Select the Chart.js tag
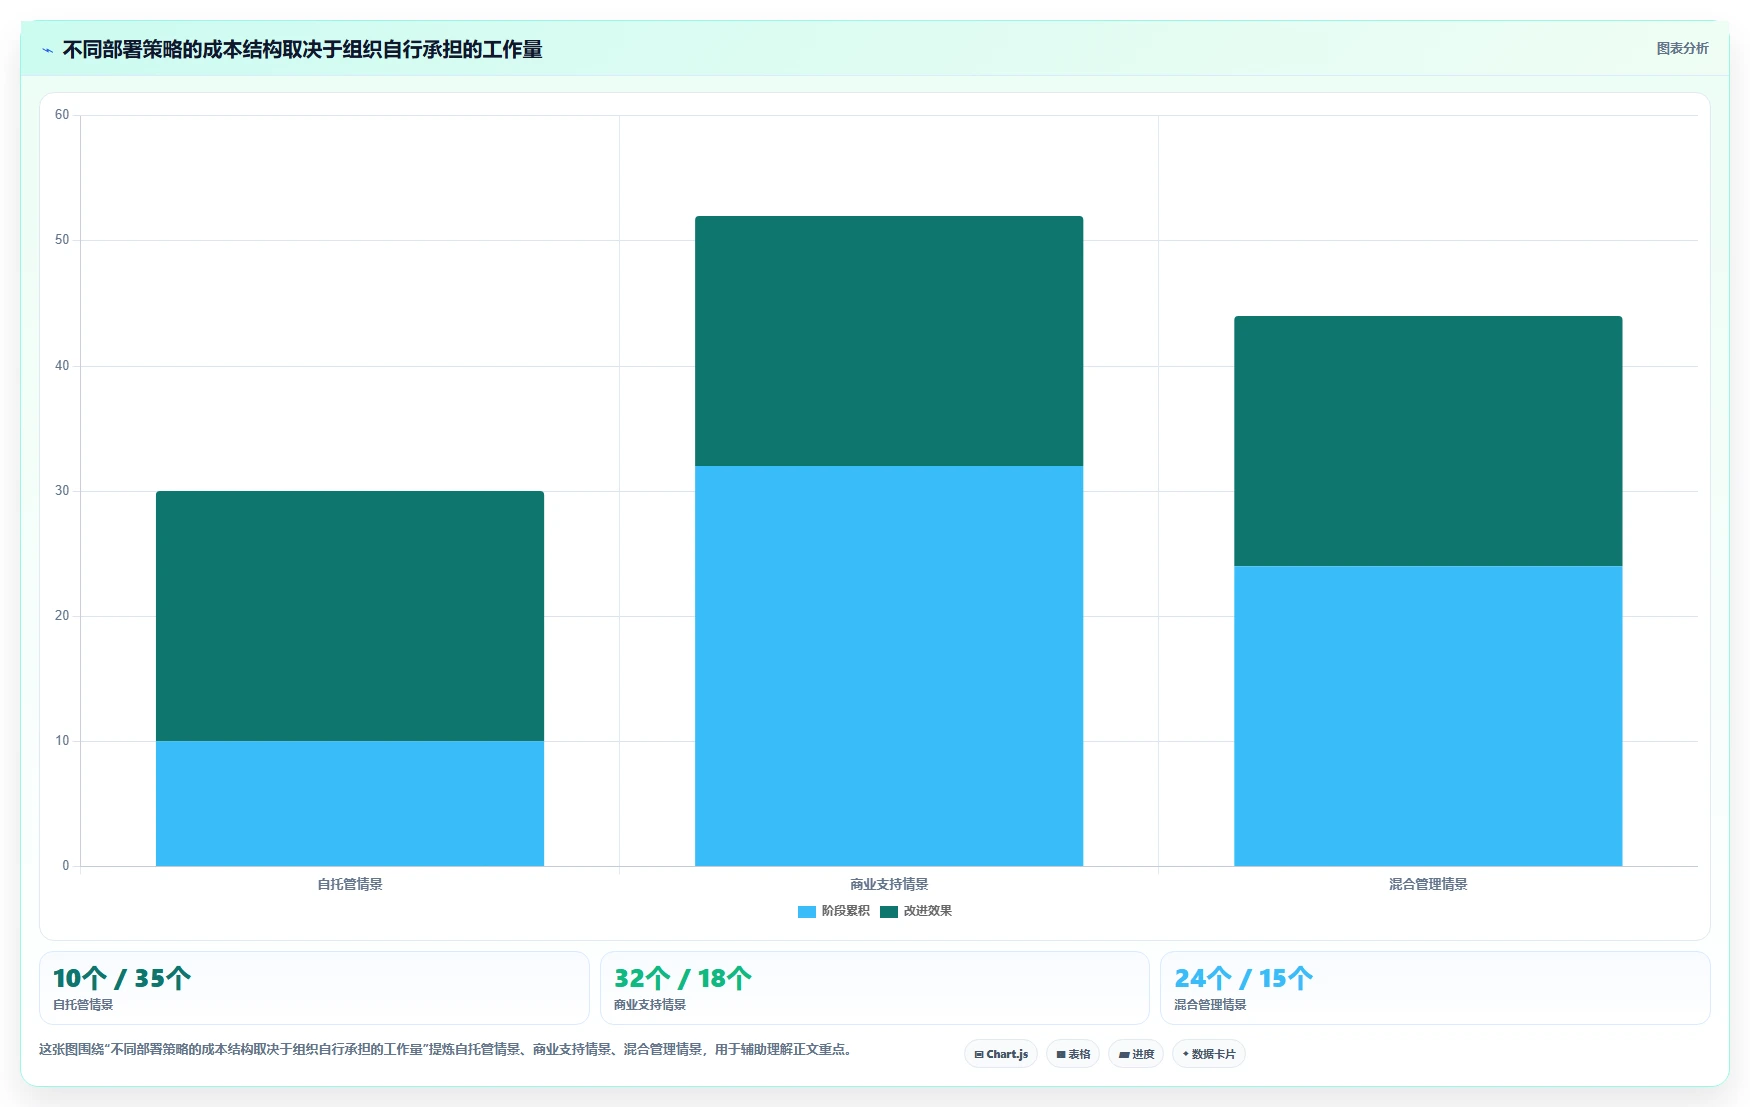1750x1107 pixels. point(1001,1054)
